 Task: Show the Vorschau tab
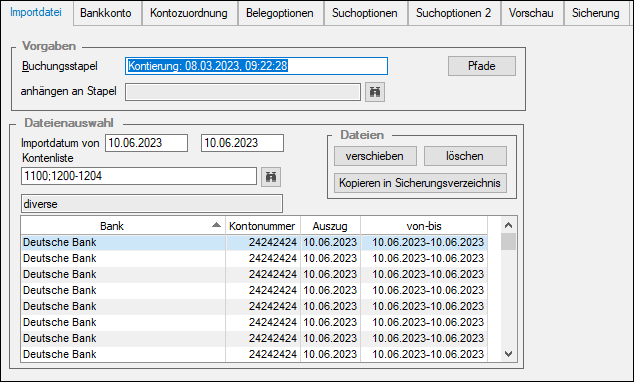pyautogui.click(x=531, y=13)
